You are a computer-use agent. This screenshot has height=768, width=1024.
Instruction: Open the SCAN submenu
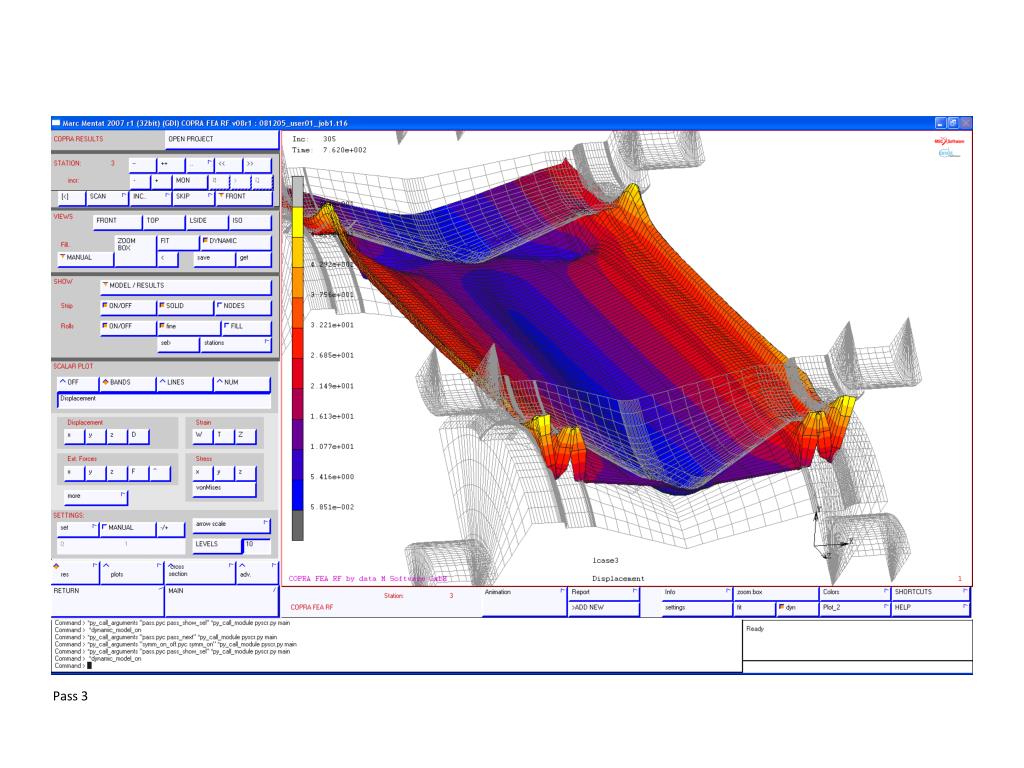[x=107, y=197]
